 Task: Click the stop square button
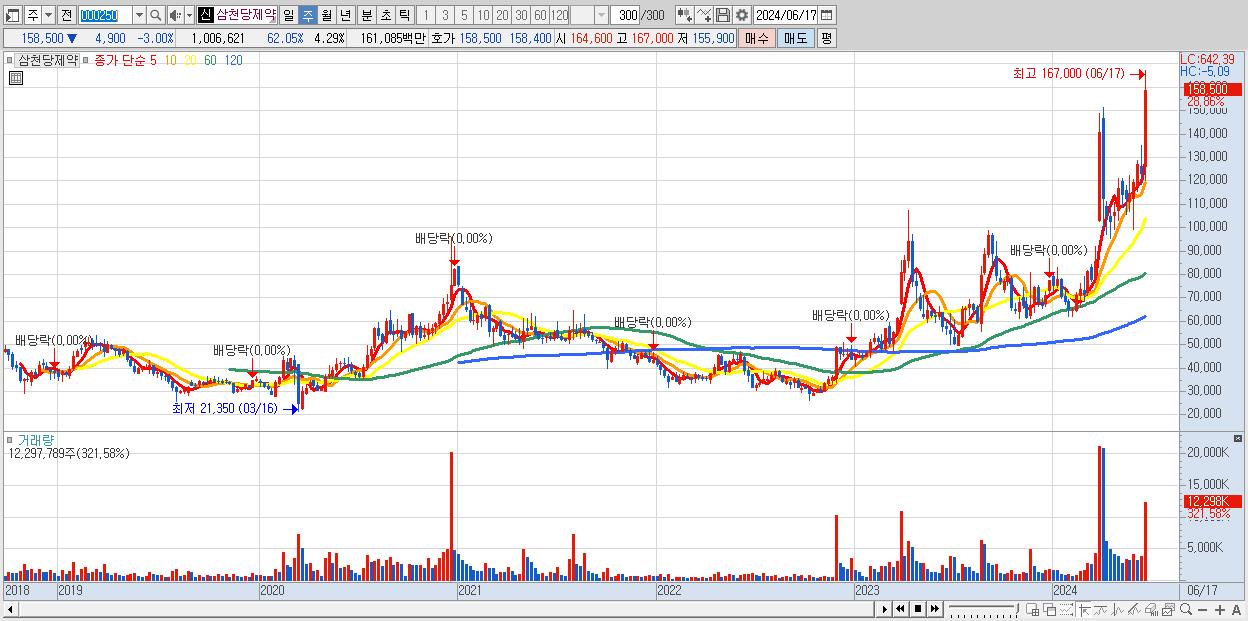coord(918,609)
